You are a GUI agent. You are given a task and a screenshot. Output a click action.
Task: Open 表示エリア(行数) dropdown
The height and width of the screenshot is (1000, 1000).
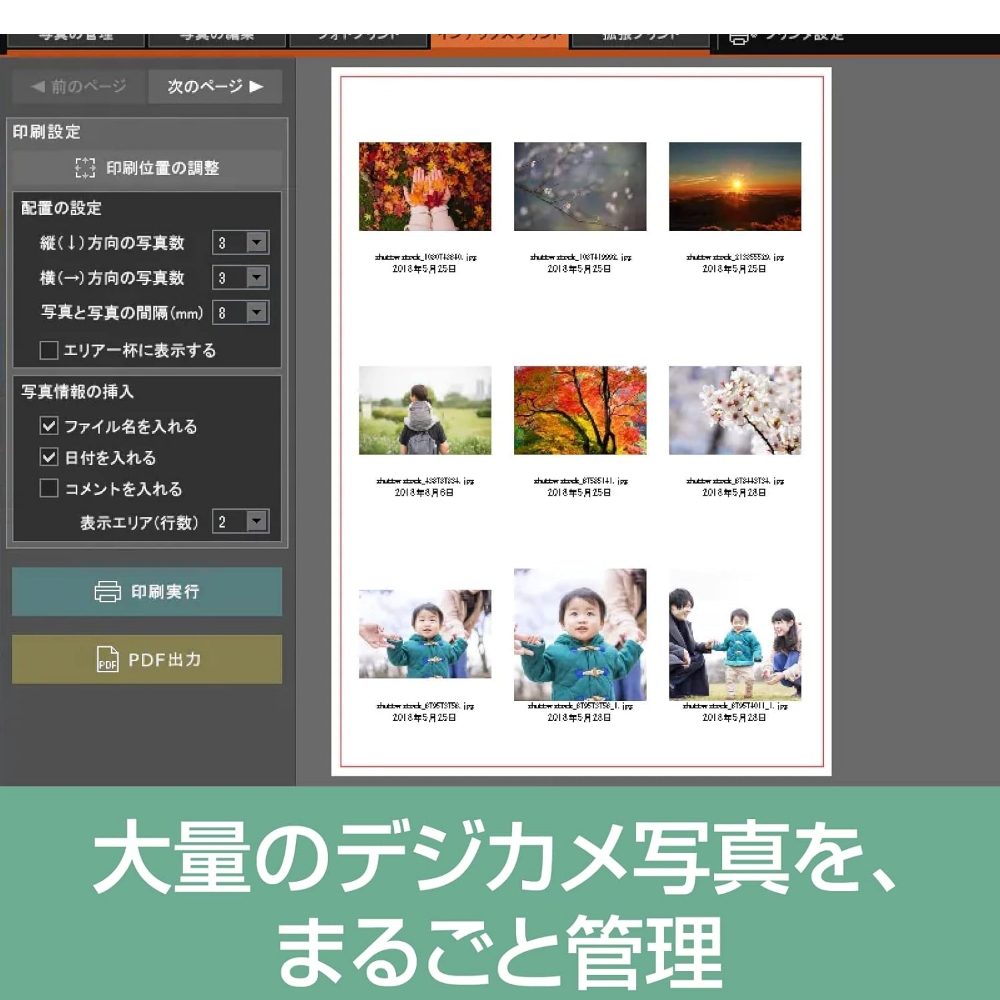tap(257, 522)
